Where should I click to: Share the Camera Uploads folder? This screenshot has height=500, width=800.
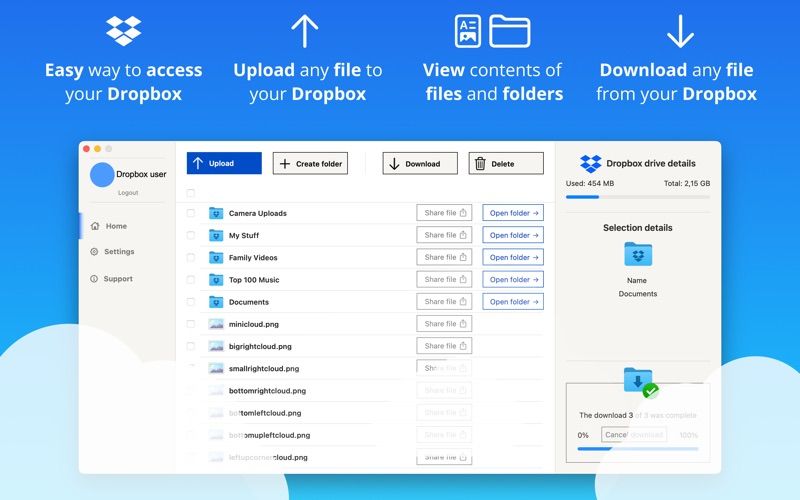444,213
